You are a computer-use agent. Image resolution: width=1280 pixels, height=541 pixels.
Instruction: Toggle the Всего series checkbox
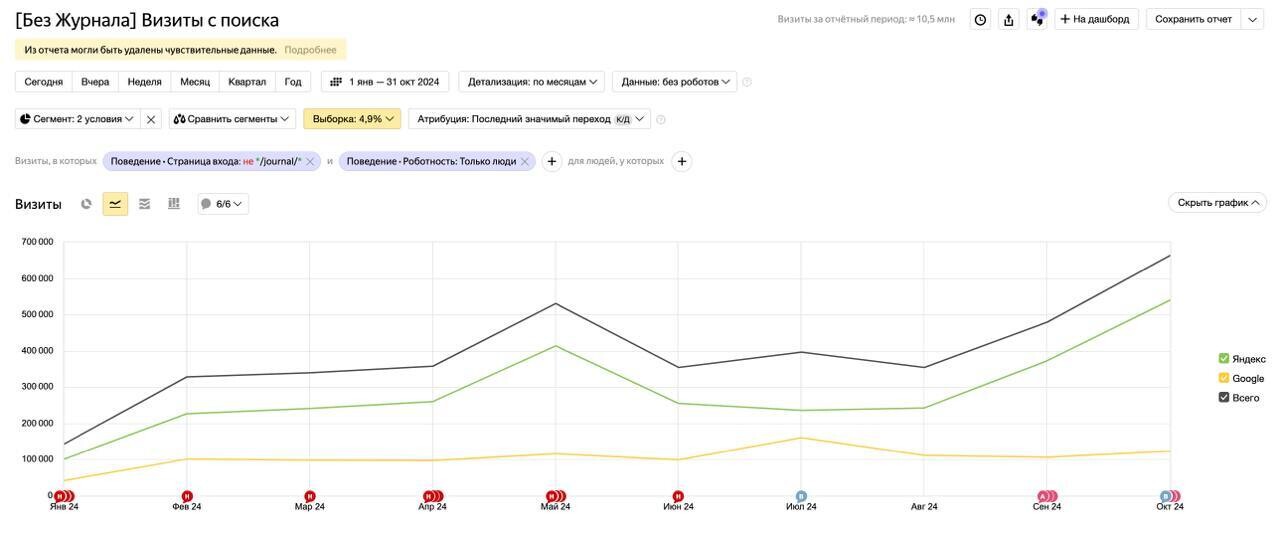pos(1224,397)
